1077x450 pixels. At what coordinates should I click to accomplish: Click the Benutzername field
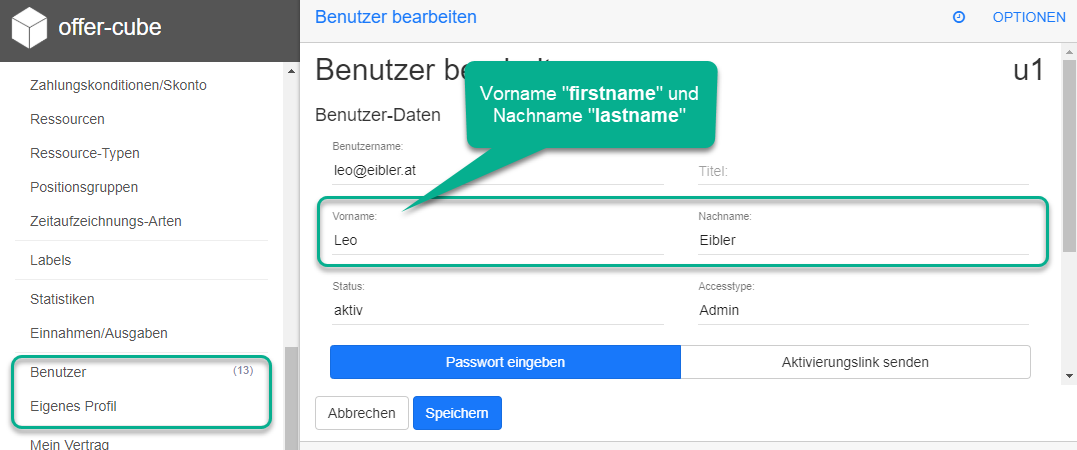(x=497, y=171)
